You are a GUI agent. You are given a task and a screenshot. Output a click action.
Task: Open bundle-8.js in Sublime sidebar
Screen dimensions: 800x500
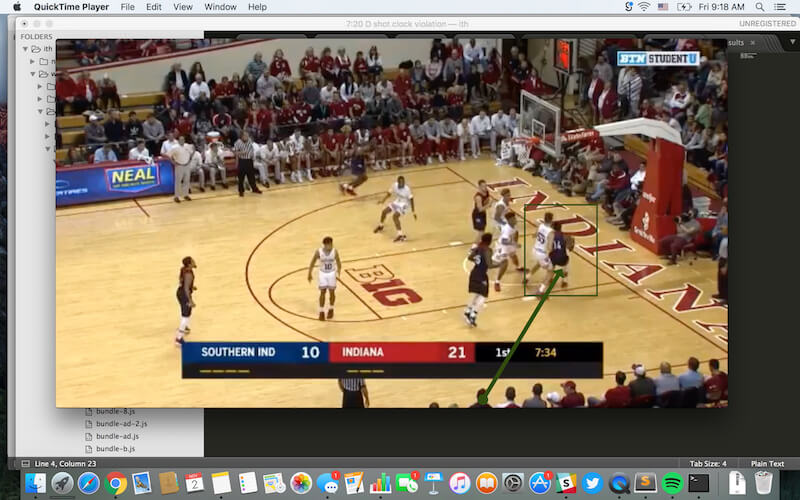(x=115, y=411)
